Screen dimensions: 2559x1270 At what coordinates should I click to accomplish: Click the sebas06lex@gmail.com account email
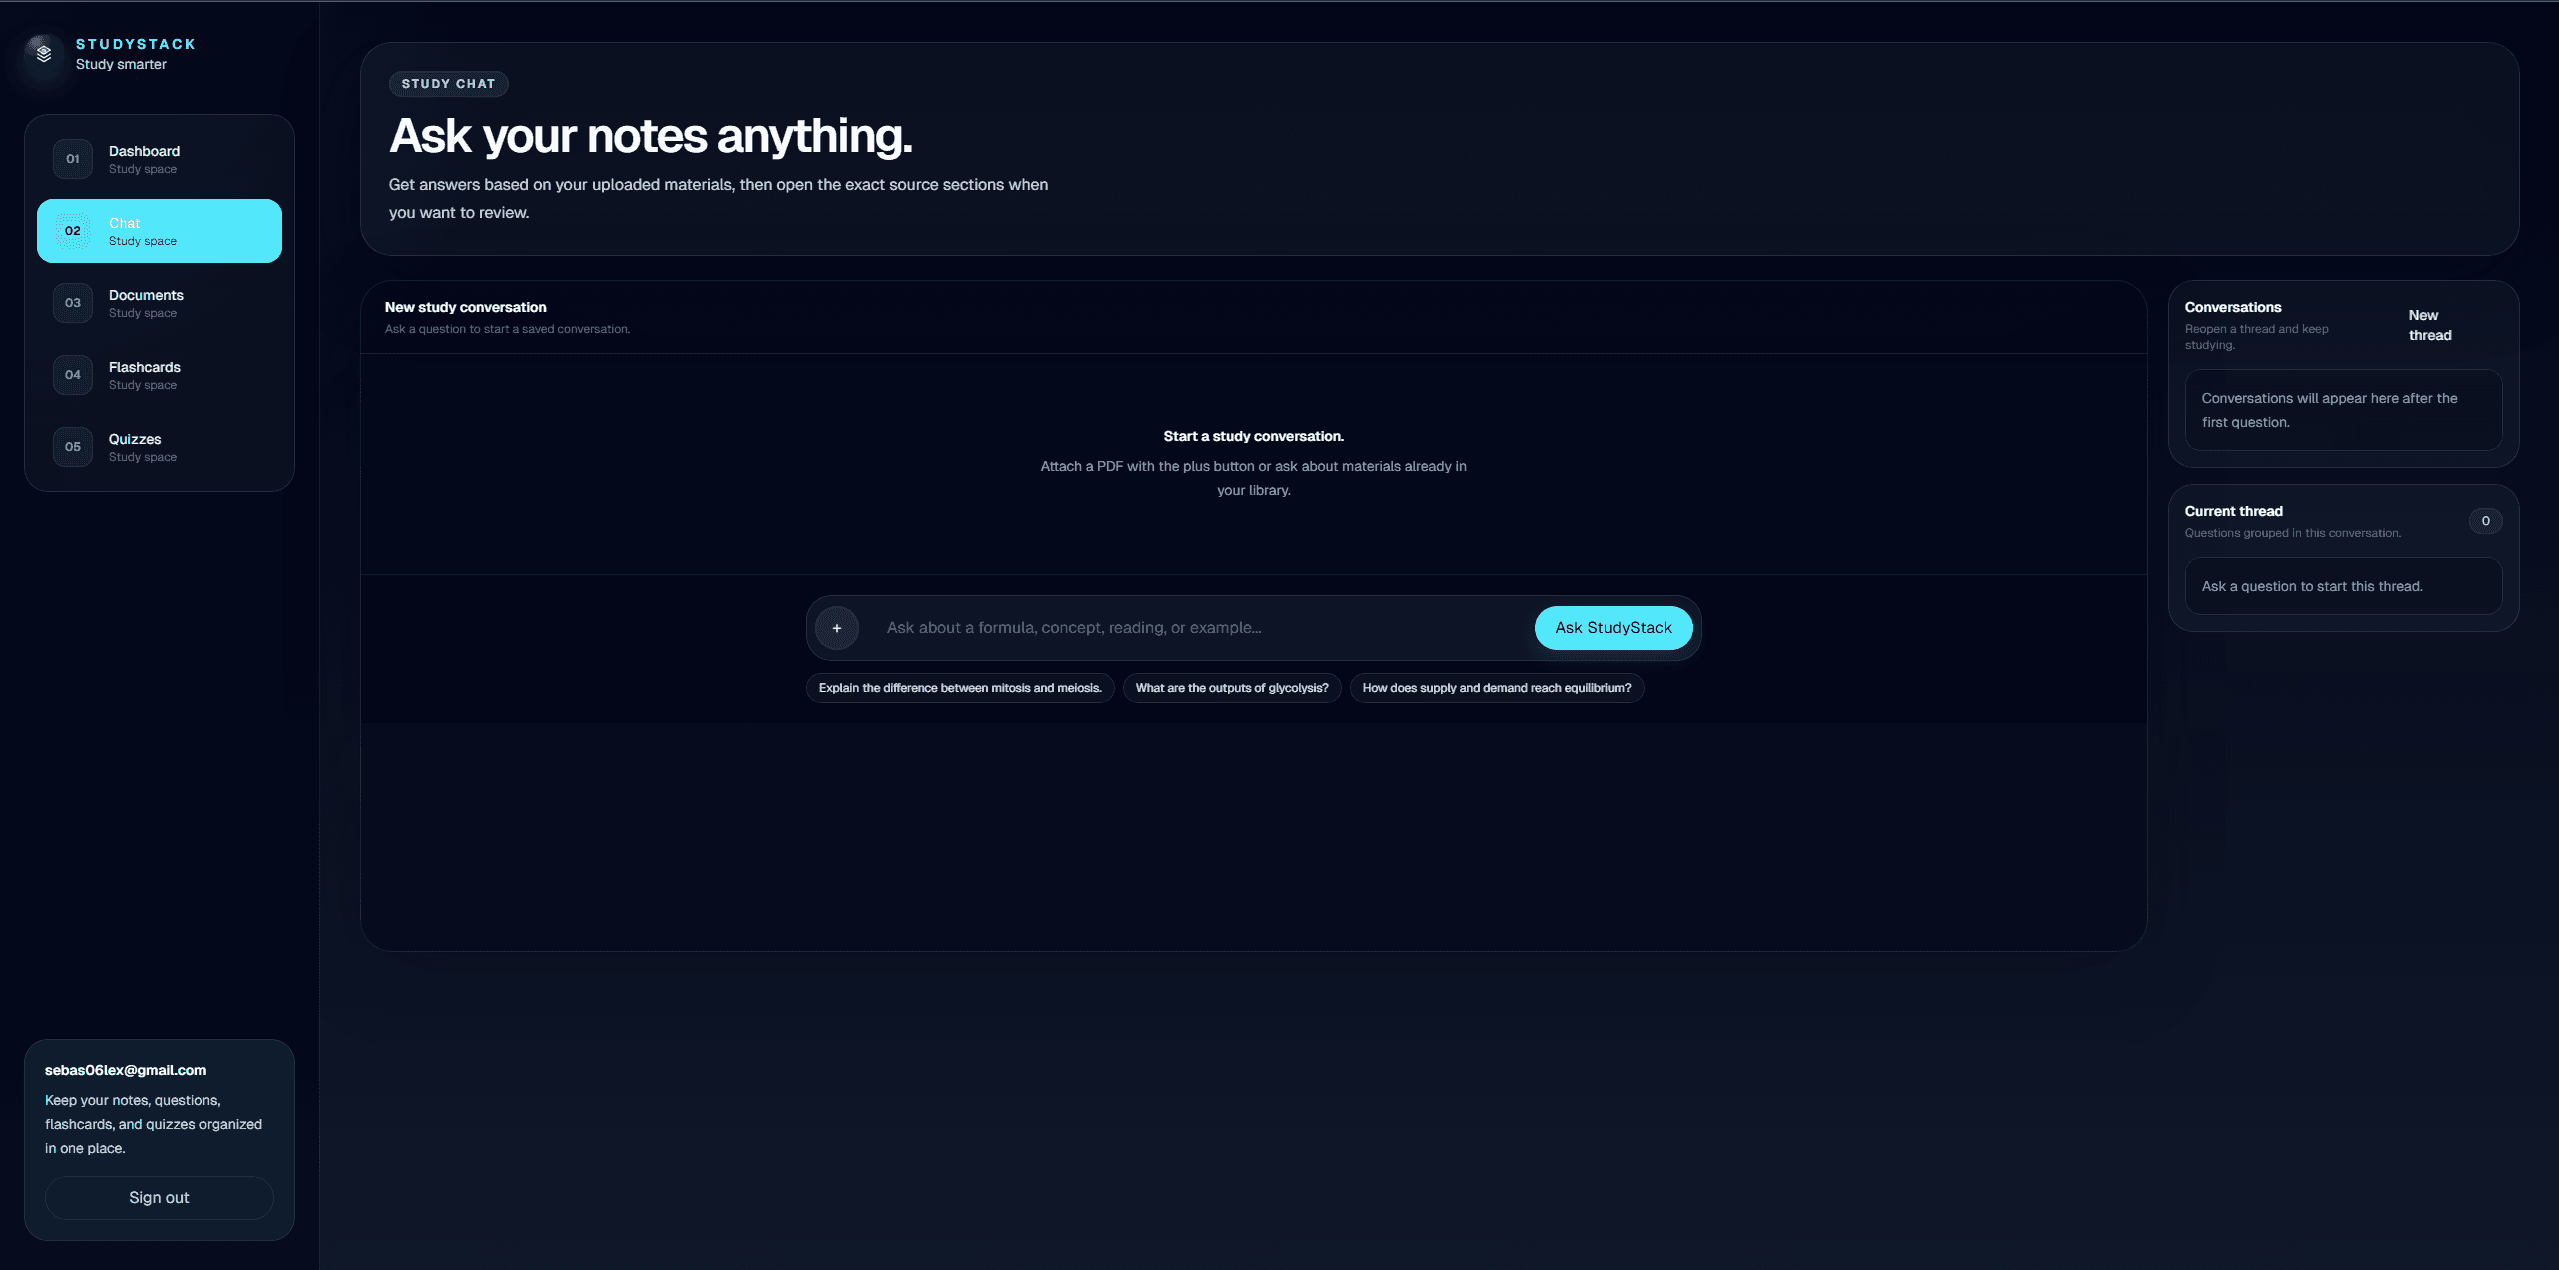pos(125,1070)
